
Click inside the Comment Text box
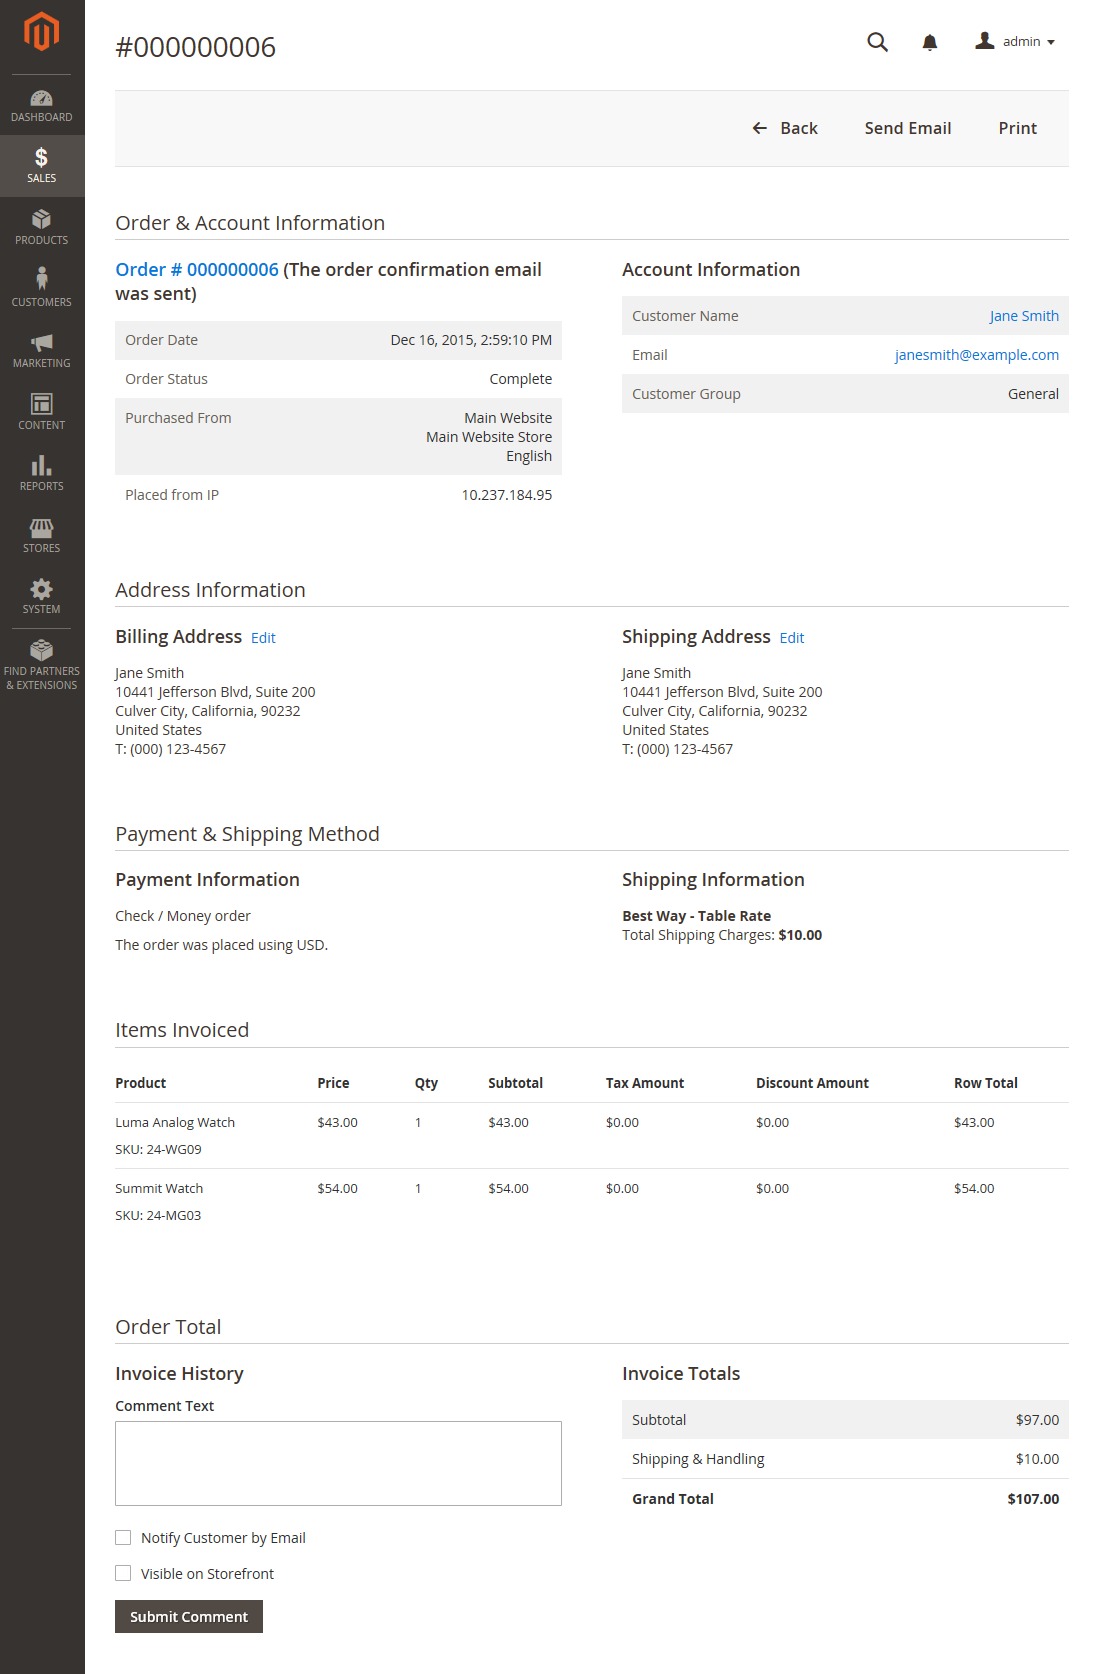point(338,1463)
